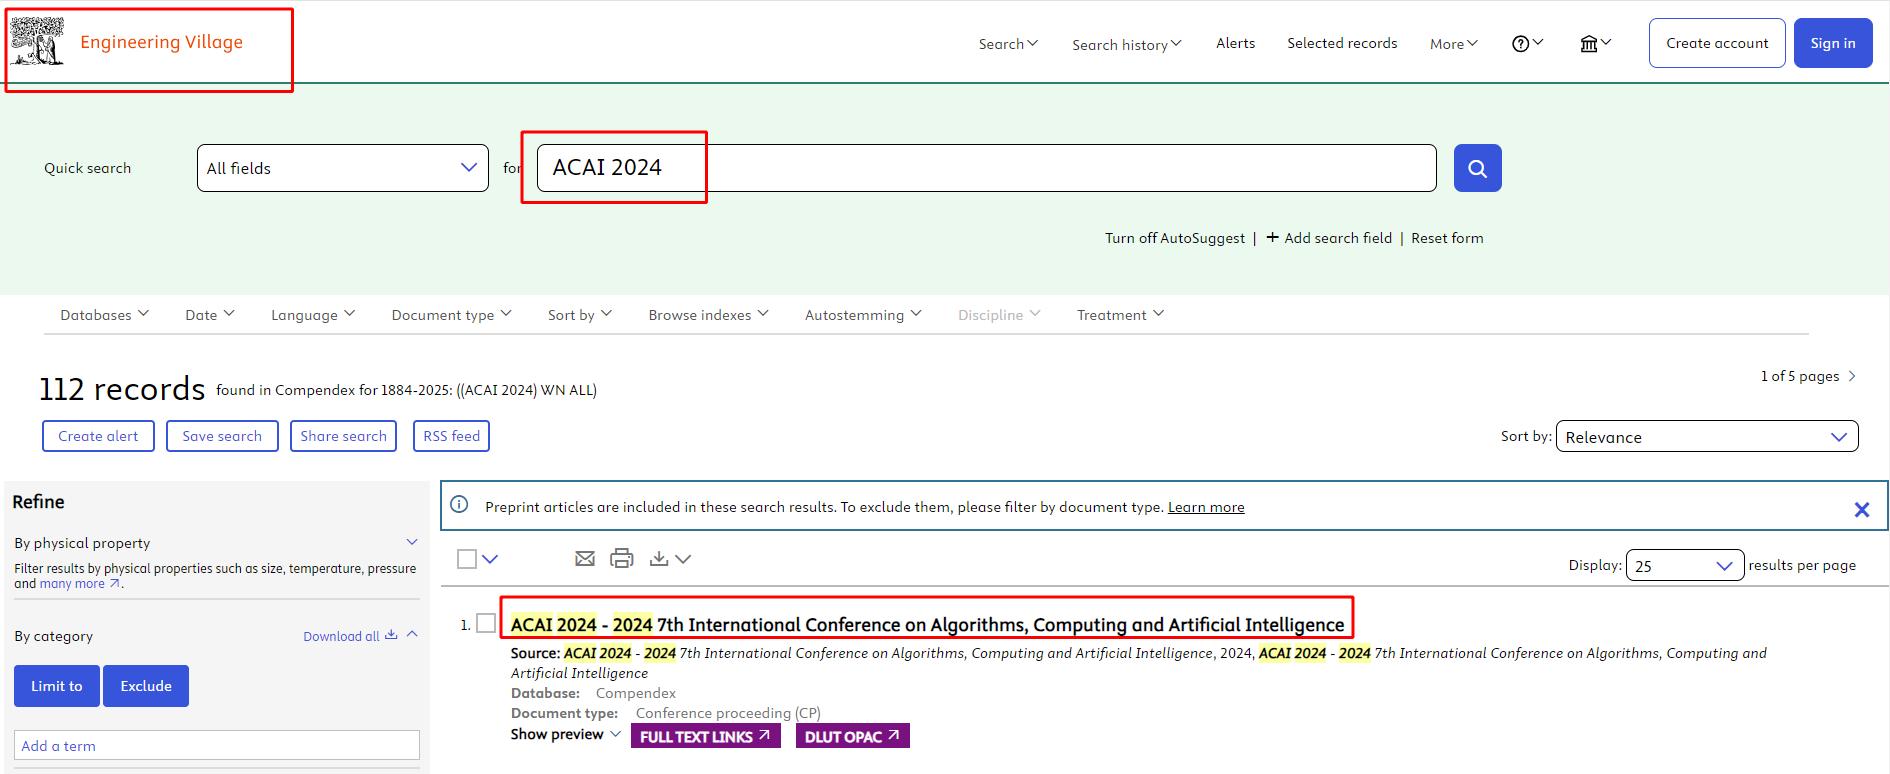The height and width of the screenshot is (774, 1890).
Task: Expand Show preview for result 1
Action: pos(566,734)
